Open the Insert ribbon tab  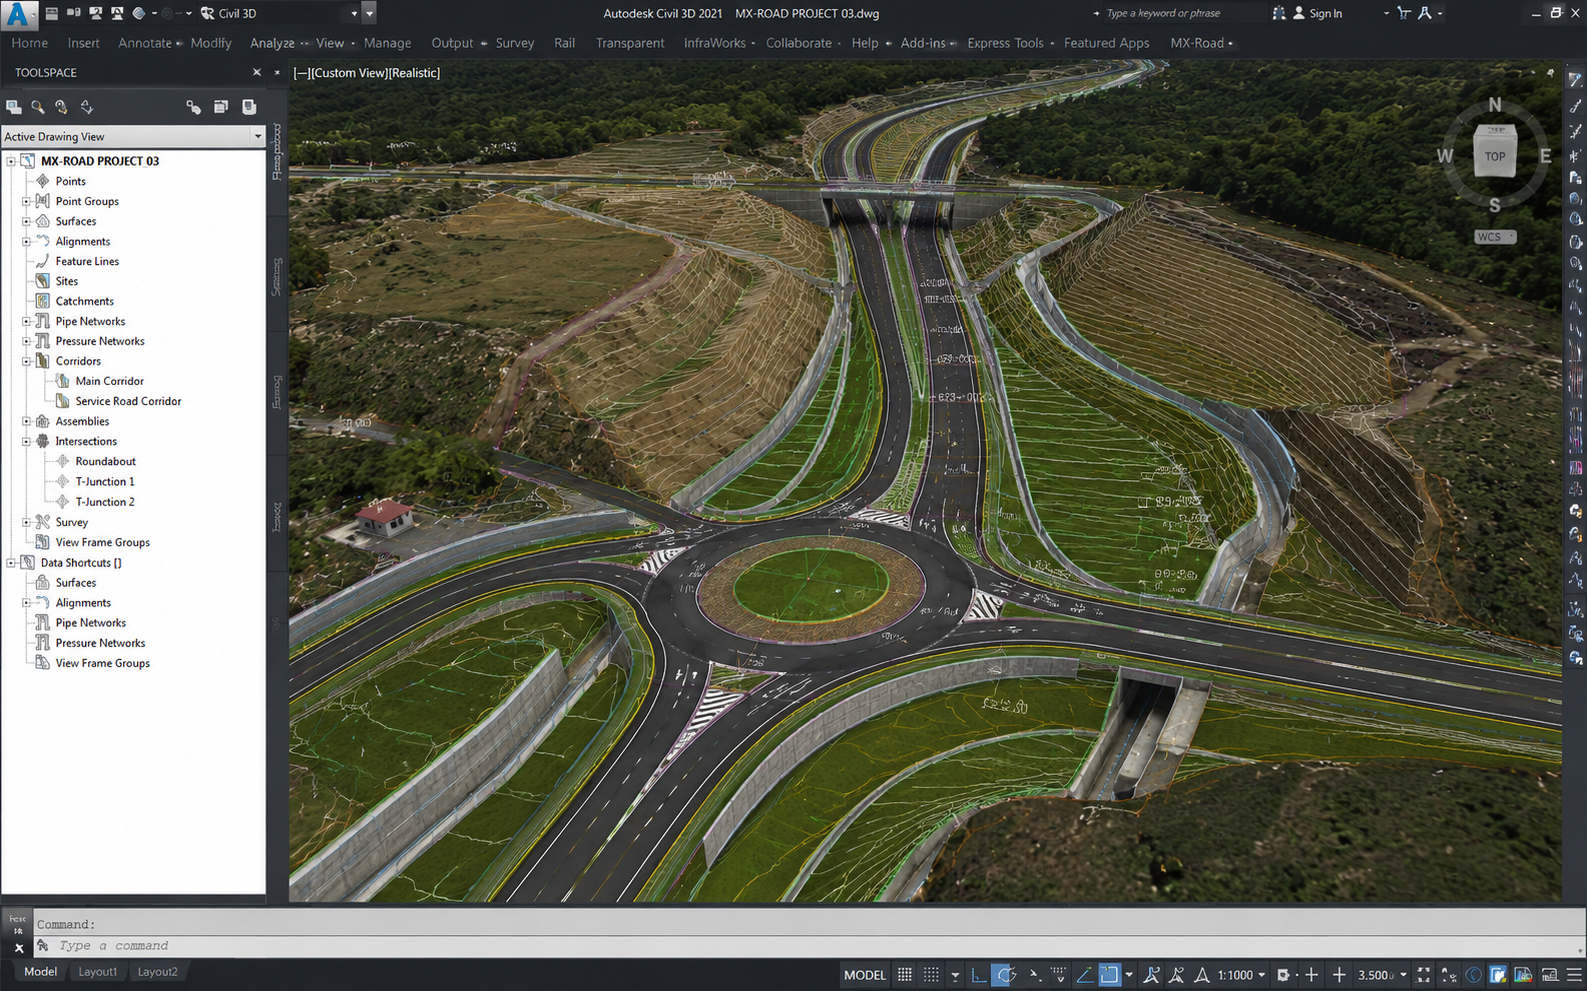(84, 43)
